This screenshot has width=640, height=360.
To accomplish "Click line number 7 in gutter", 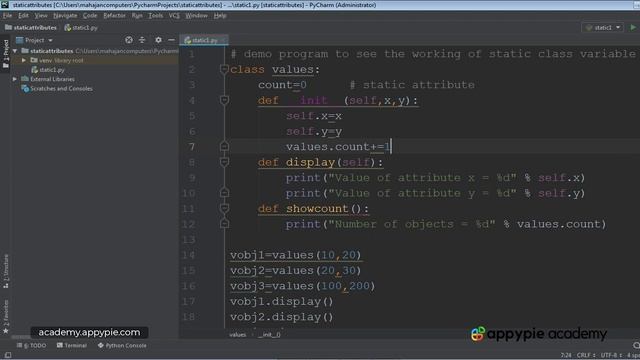I will tap(191, 147).
